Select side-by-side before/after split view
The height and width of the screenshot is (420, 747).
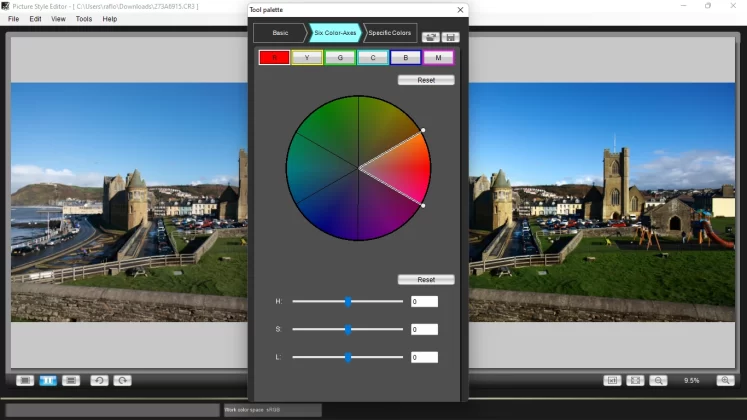[x=48, y=380]
